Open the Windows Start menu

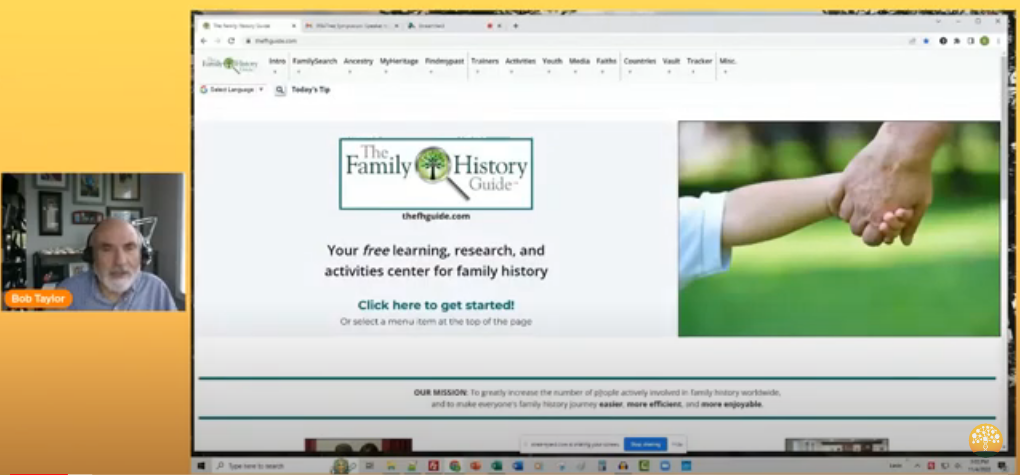click(203, 466)
